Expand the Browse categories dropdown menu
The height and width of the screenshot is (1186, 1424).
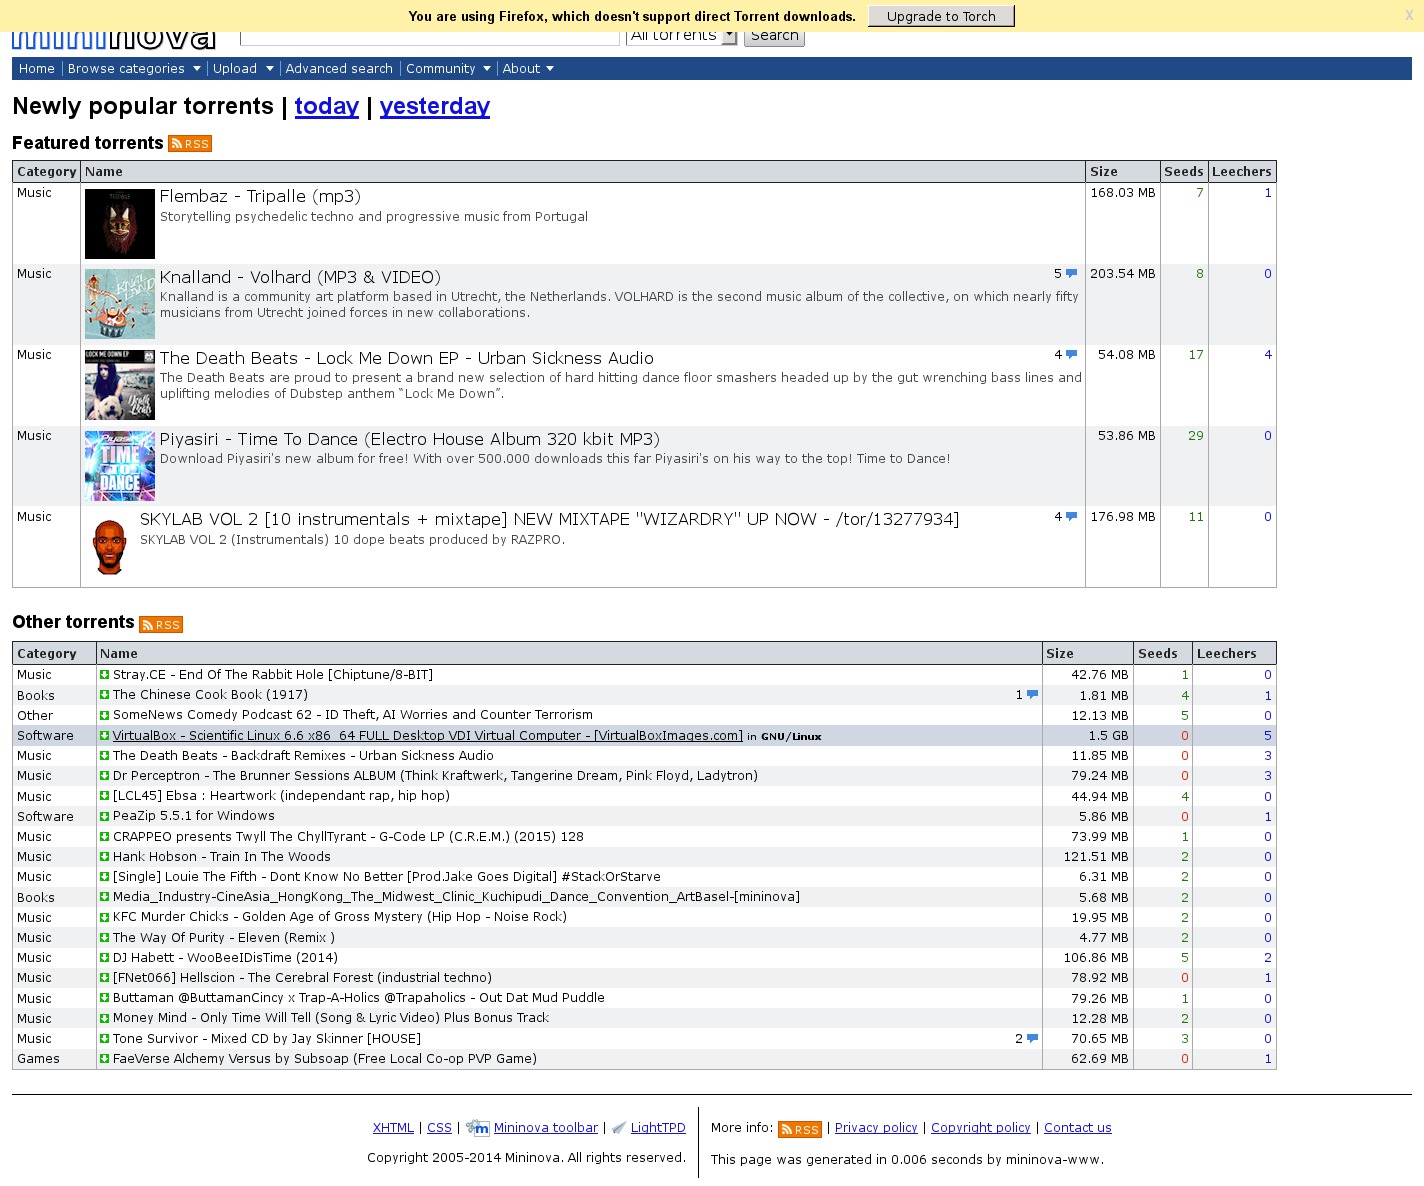tap(134, 69)
